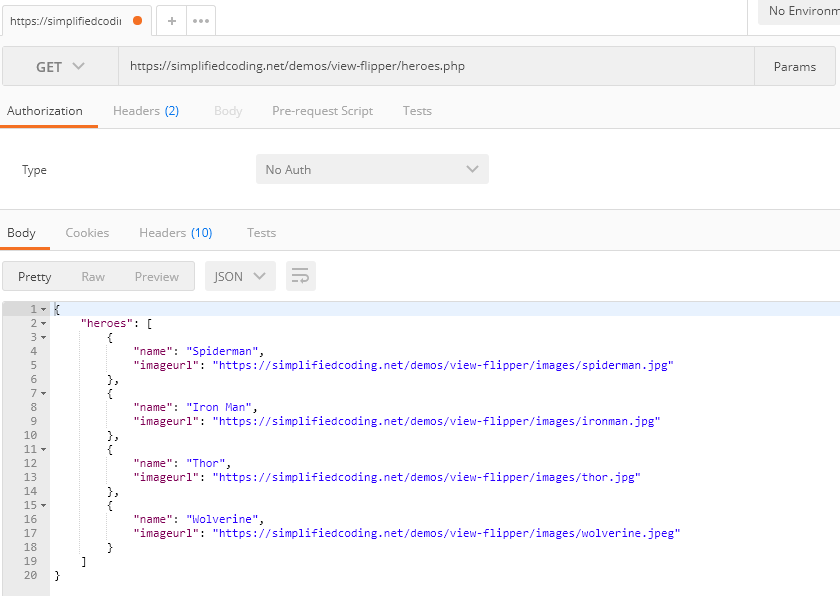Click the "Wolverine" name value

tap(222, 519)
